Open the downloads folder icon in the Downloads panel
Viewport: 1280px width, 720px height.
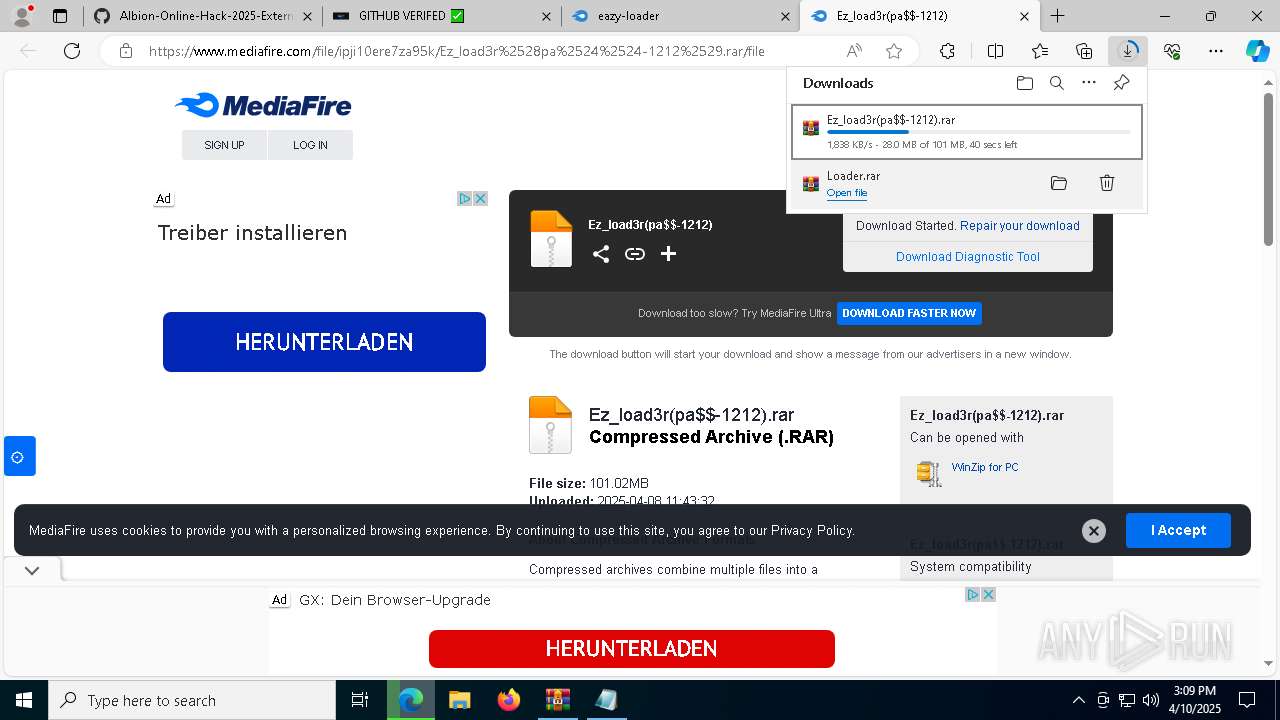click(1024, 83)
